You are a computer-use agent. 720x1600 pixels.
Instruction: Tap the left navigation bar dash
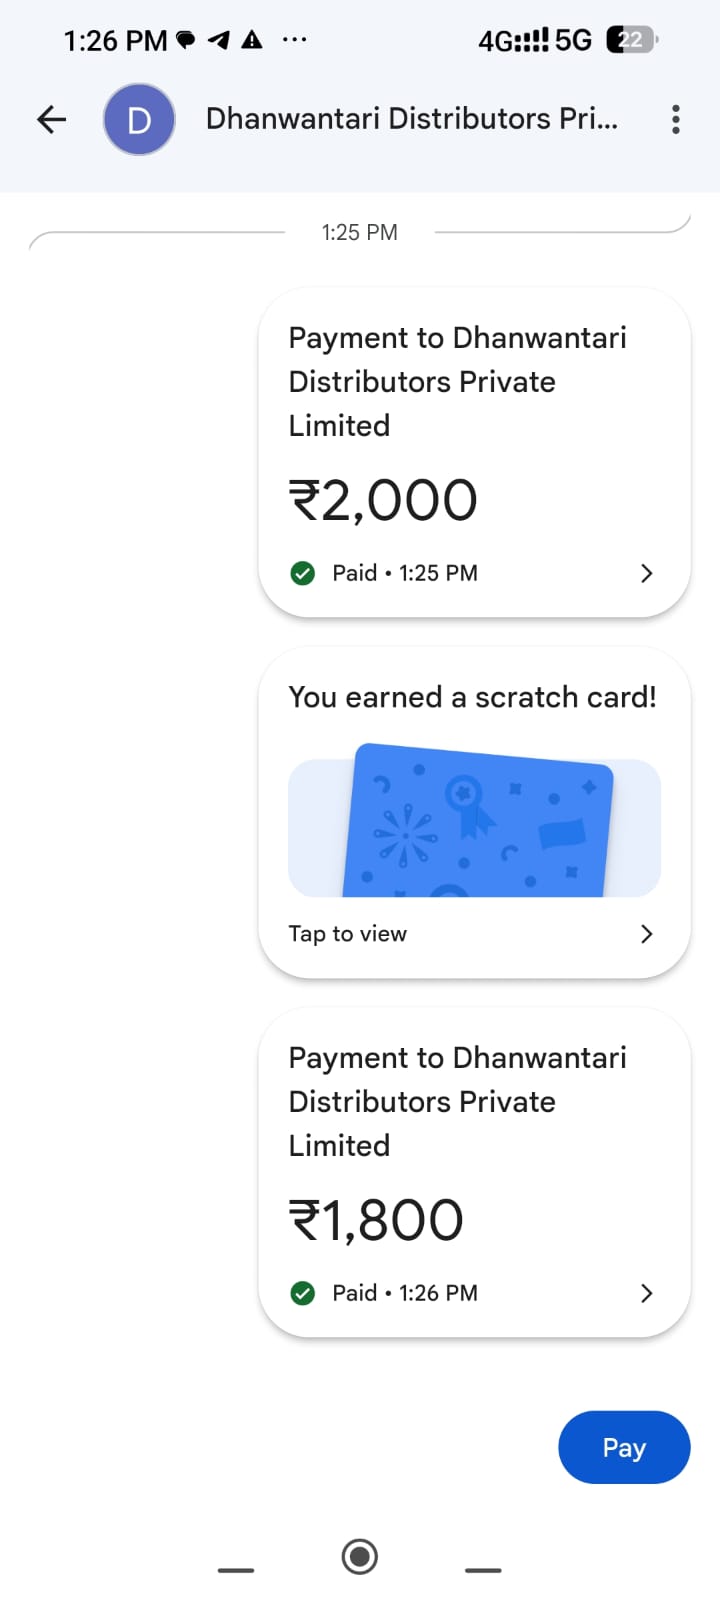pos(236,1570)
